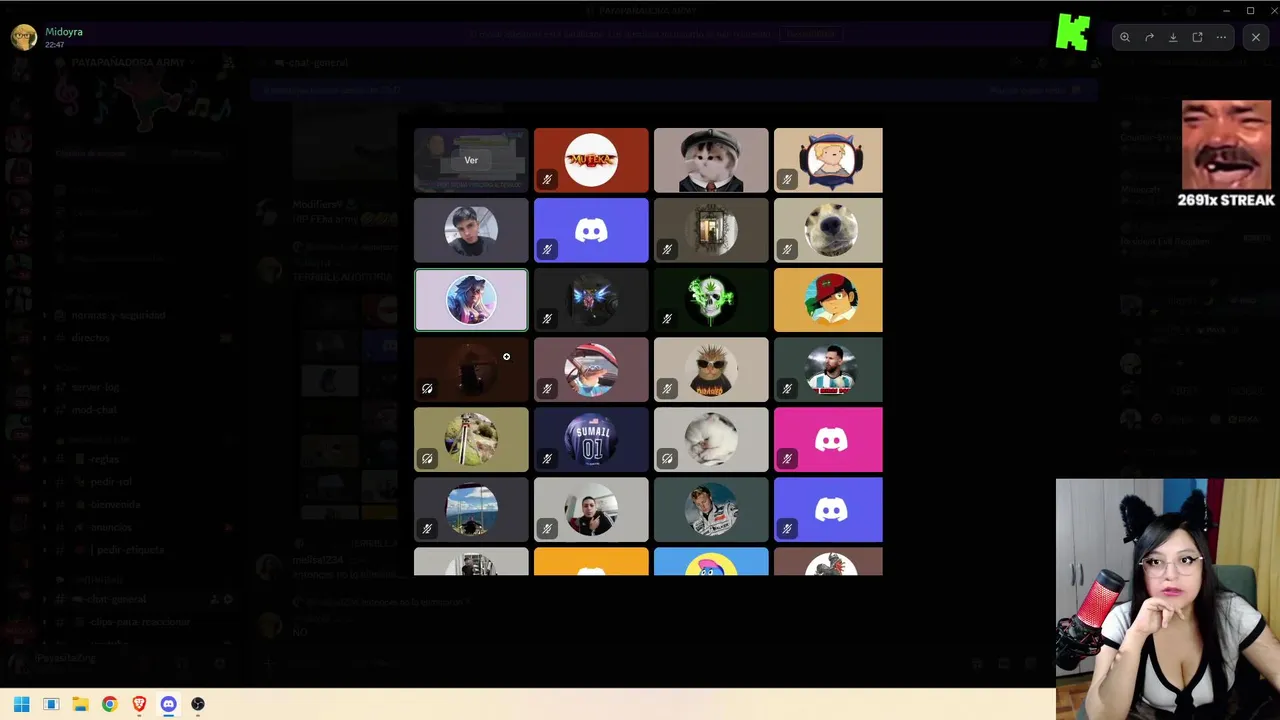Select the dog nose avatar tile

[x=828, y=230]
